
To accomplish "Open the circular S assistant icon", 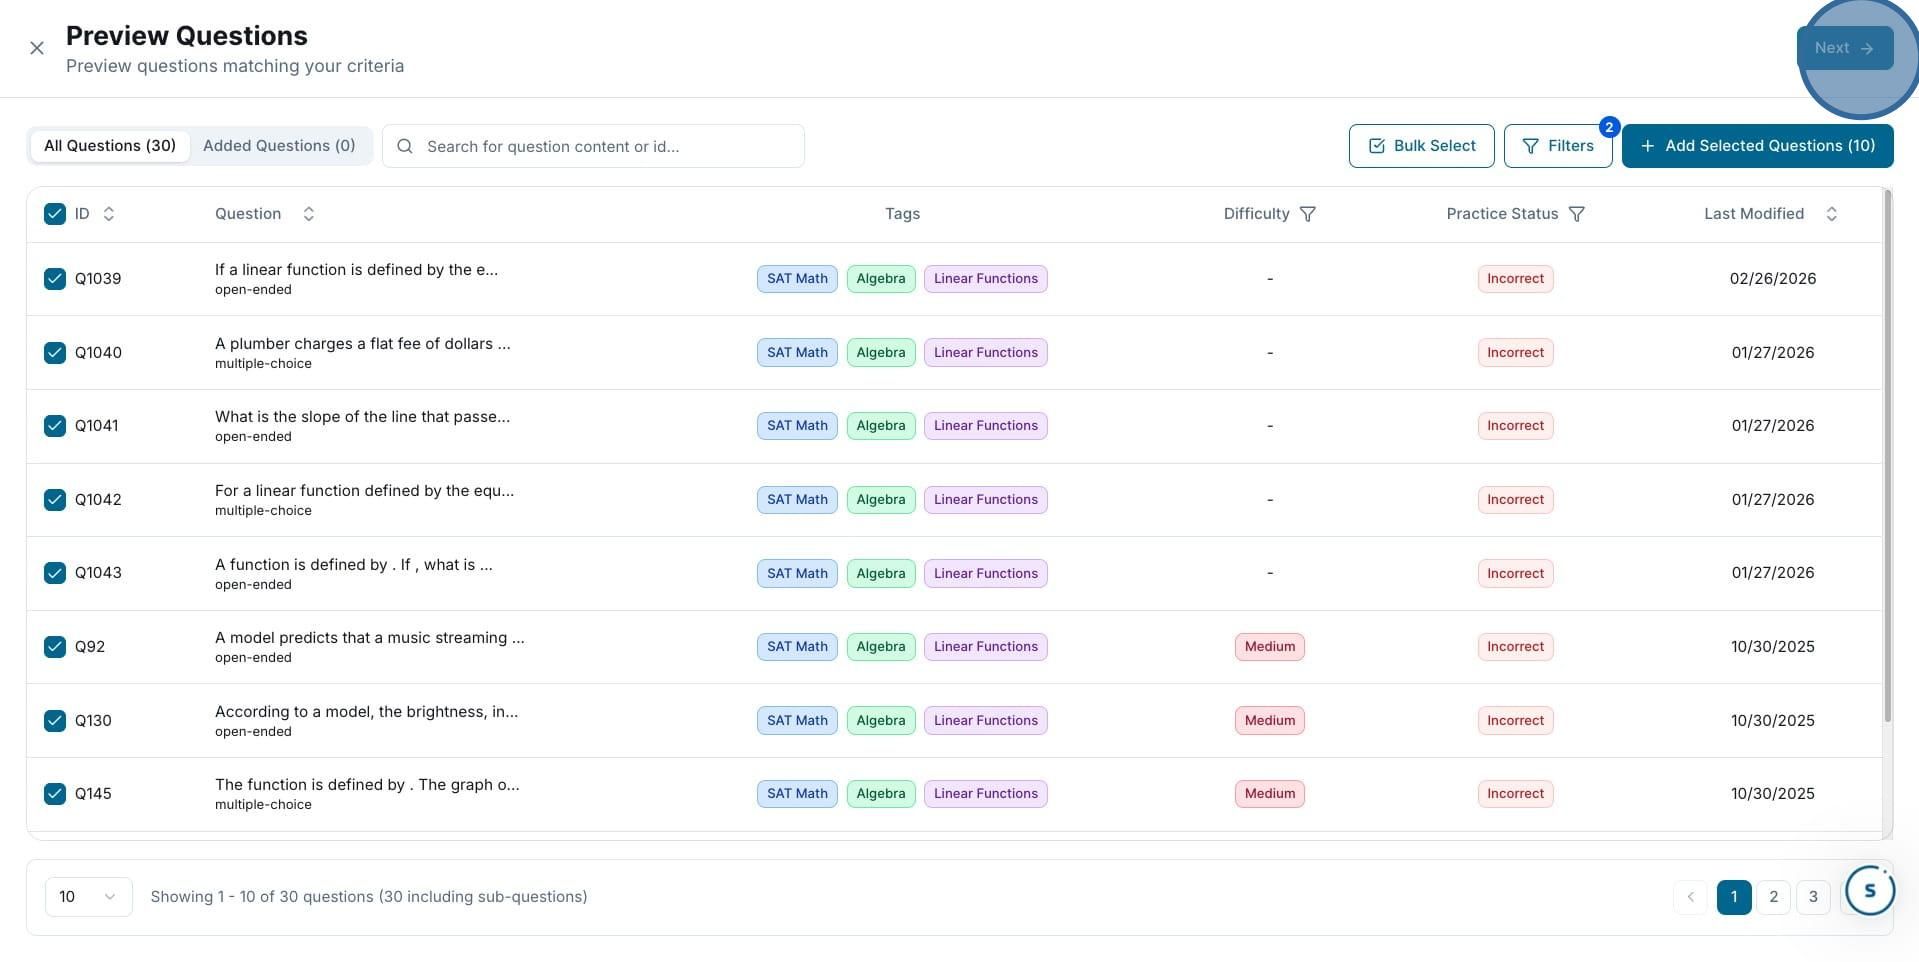I will [x=1870, y=890].
